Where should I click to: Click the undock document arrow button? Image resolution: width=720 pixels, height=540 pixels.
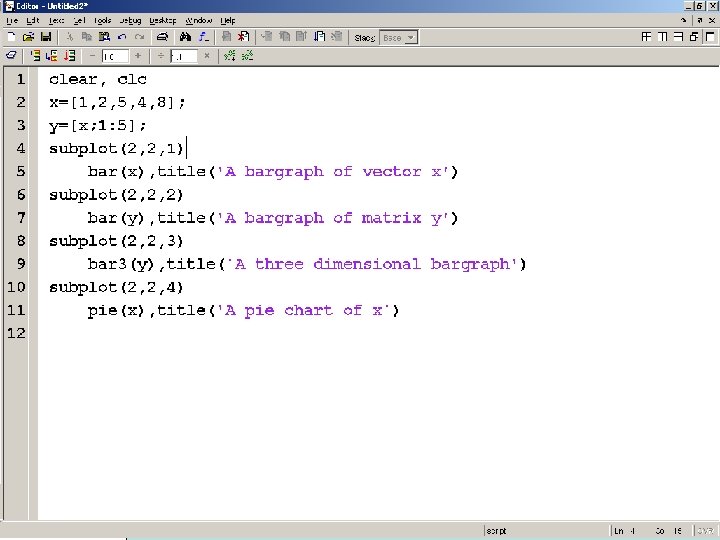point(699,20)
